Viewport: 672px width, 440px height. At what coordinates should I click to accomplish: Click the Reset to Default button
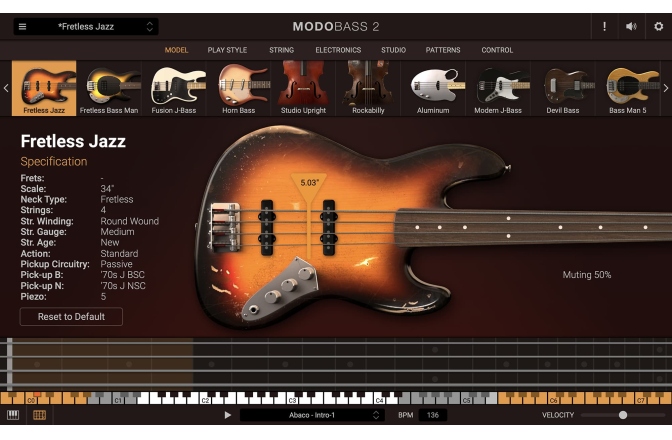[71, 317]
